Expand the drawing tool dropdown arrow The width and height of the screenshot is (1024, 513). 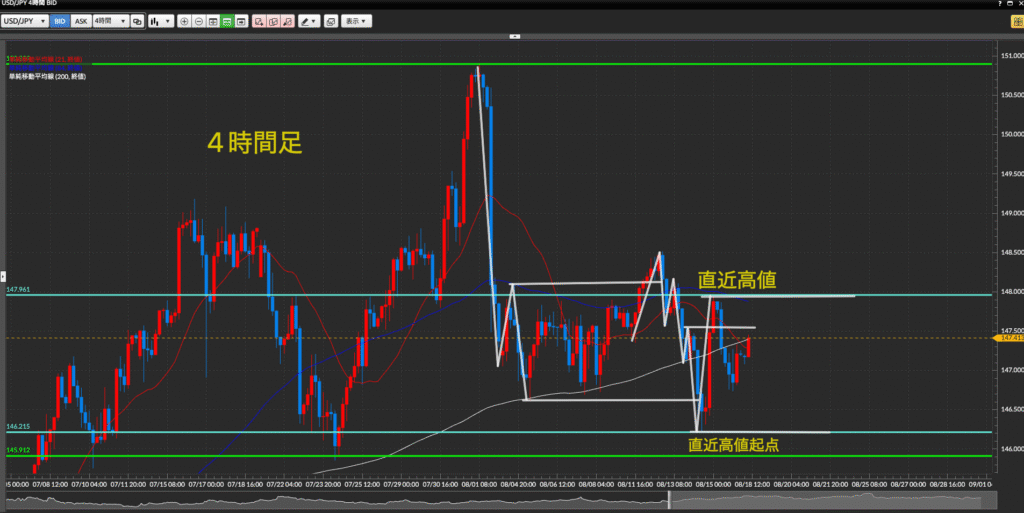coord(315,22)
